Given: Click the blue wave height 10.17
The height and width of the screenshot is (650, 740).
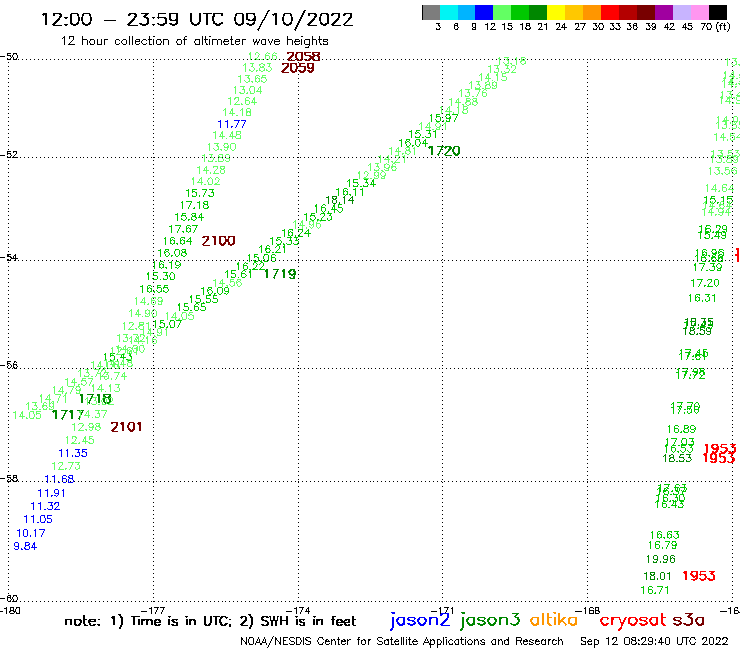Looking at the screenshot, I should 31,533.
